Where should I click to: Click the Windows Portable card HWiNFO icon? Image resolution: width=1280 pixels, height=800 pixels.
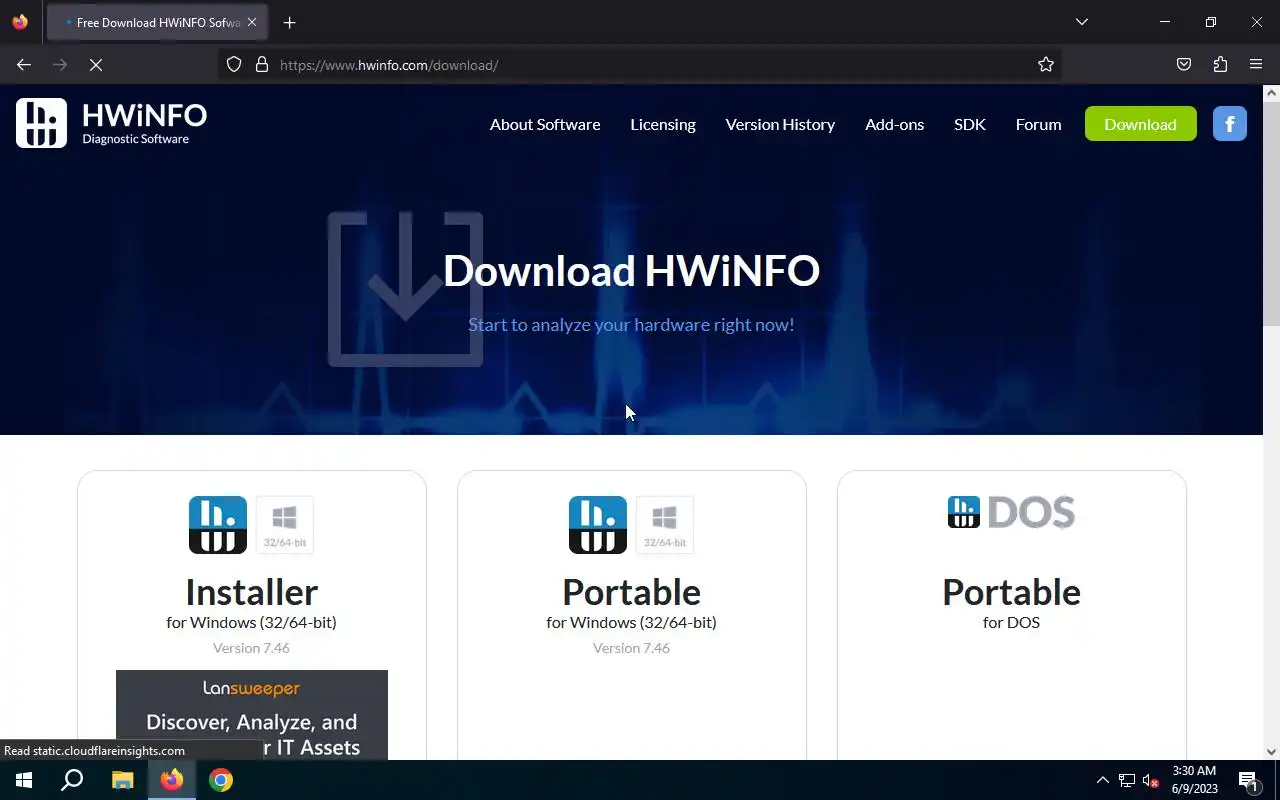(598, 525)
